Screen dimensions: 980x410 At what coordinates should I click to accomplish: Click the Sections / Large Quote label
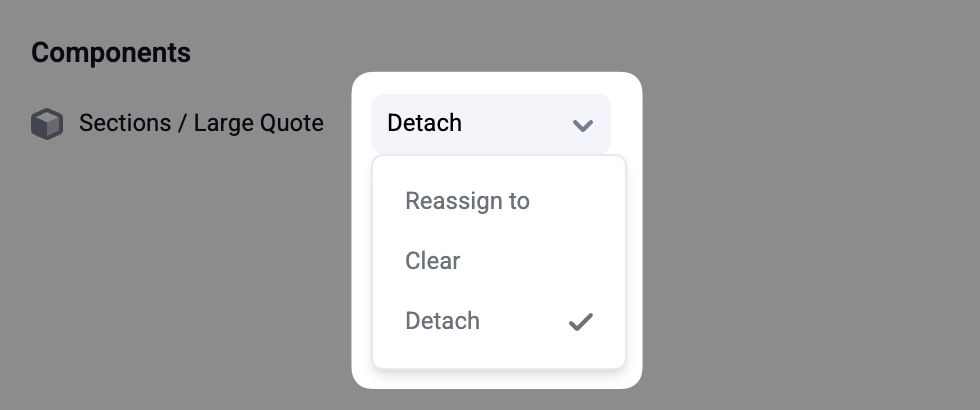point(201,124)
